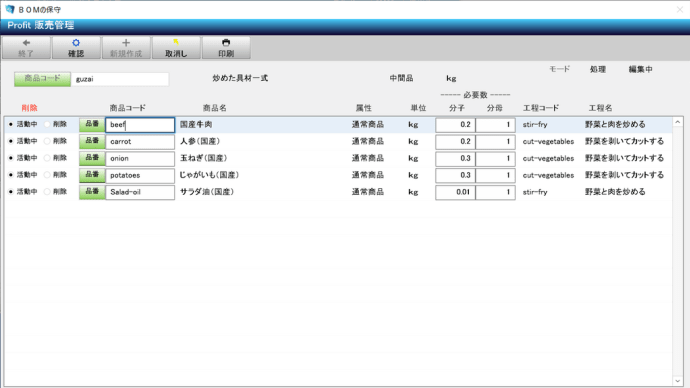Click the 編集中 mode status text
This screenshot has height=388, width=690.
pyautogui.click(x=640, y=69)
